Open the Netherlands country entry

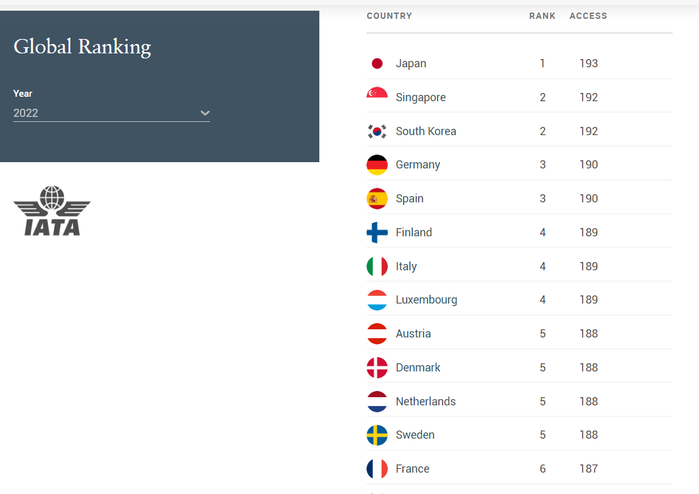(x=519, y=401)
